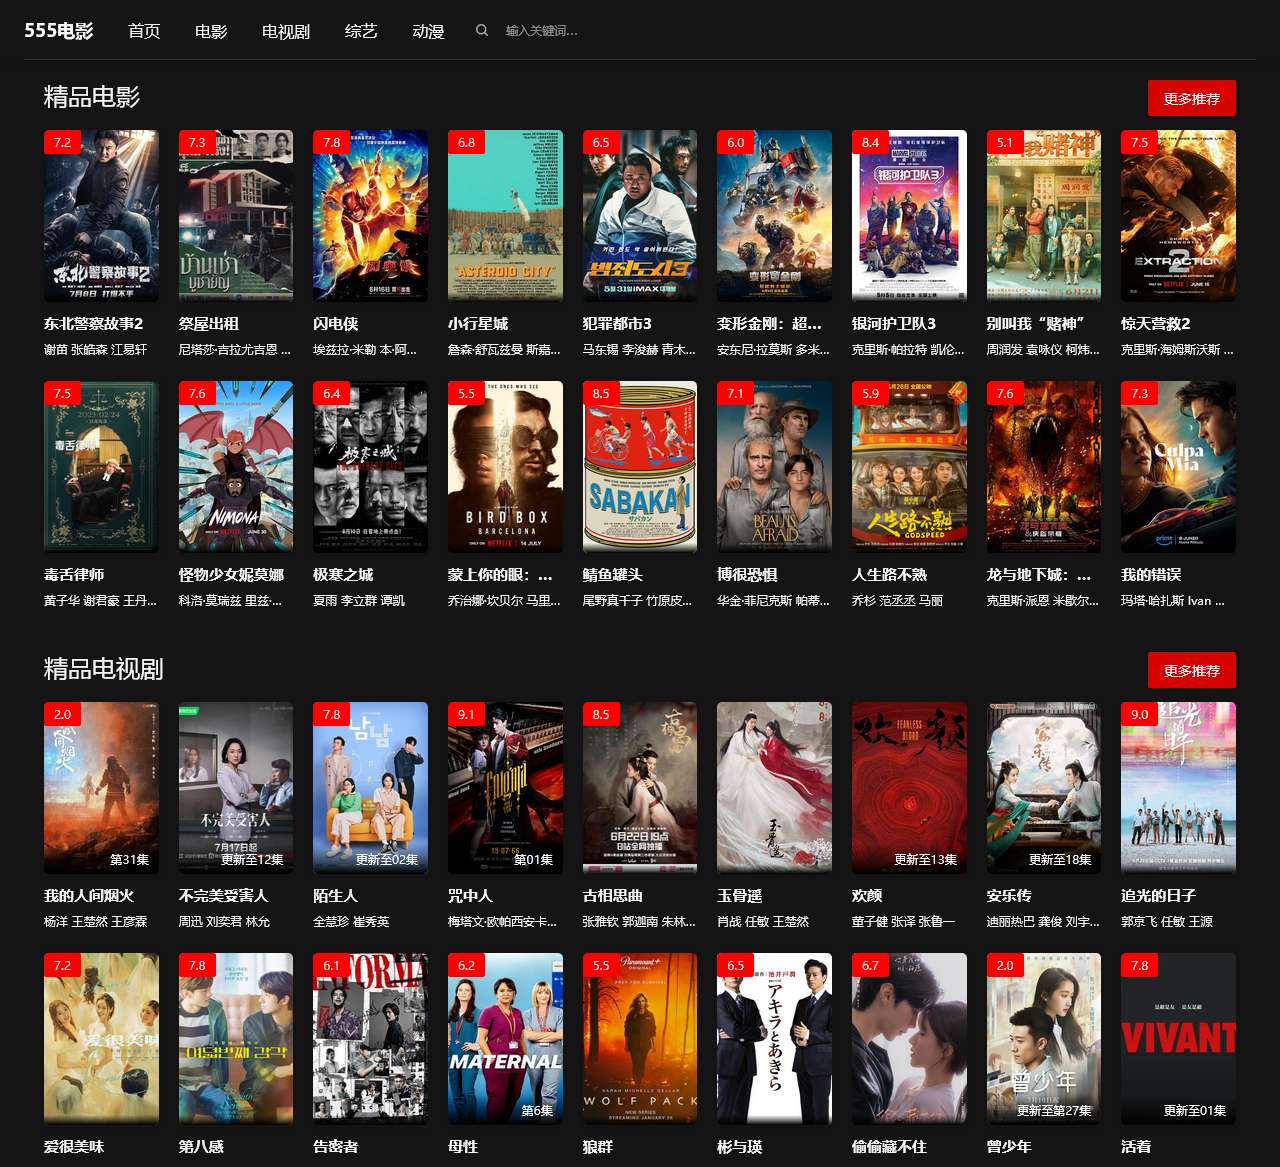1280x1167 pixels.
Task: Focus the 输入关键词 search field
Action: 580,31
